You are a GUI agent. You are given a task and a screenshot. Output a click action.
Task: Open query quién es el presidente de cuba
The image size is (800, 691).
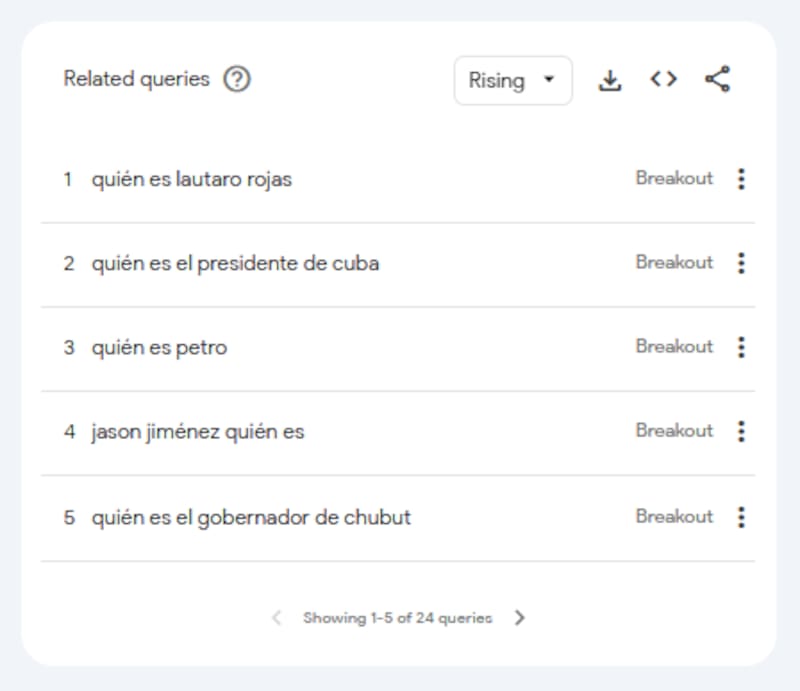tap(235, 264)
